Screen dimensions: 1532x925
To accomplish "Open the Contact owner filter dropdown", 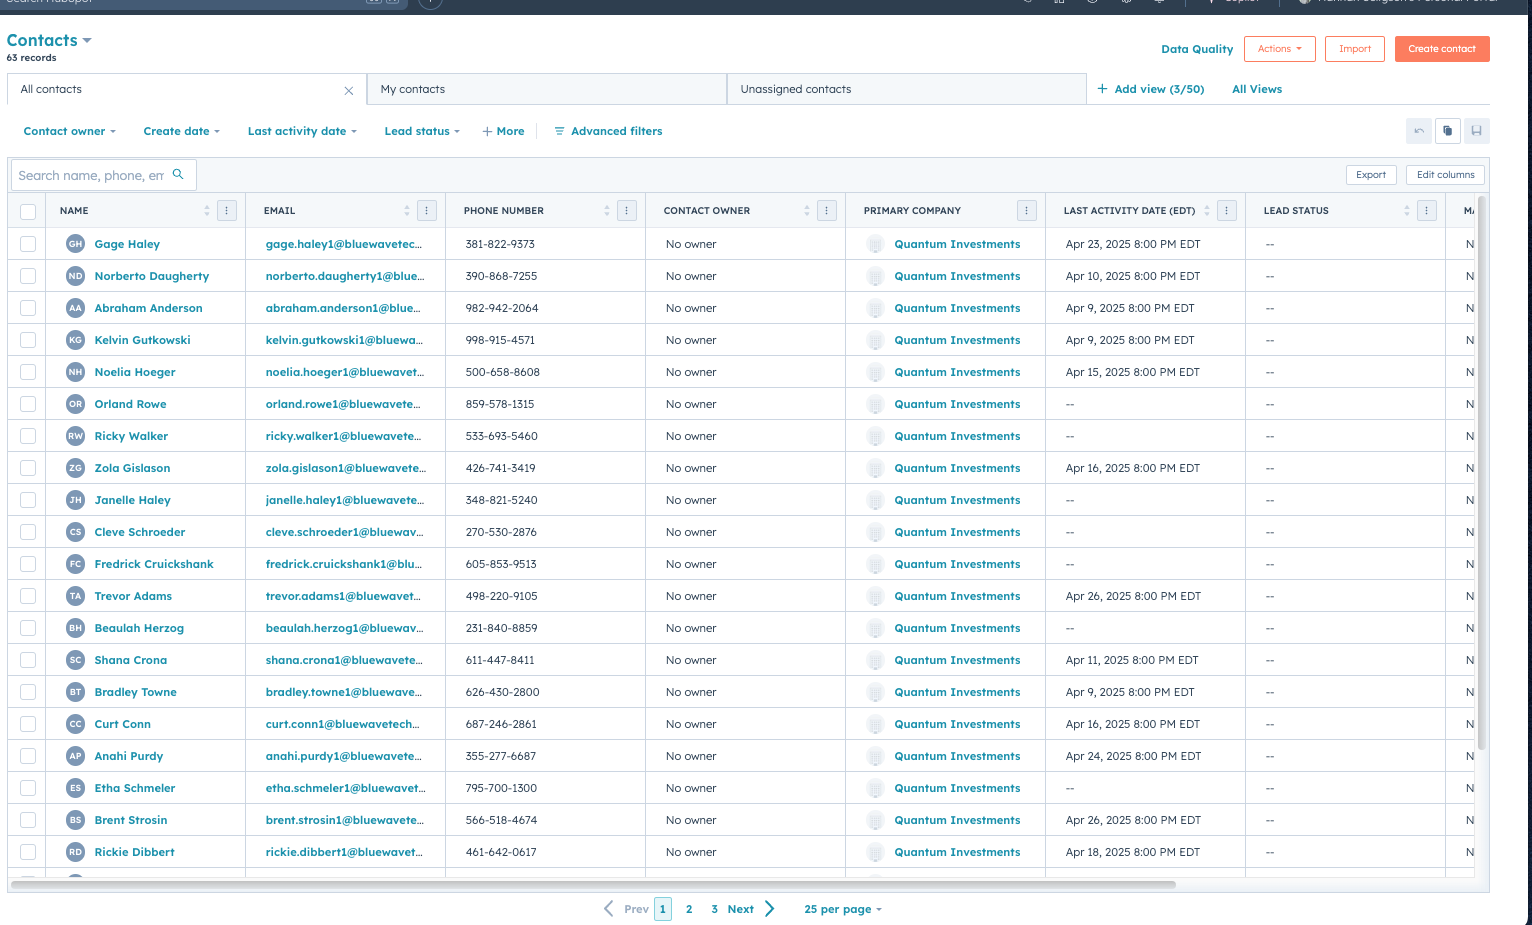I will pos(68,131).
